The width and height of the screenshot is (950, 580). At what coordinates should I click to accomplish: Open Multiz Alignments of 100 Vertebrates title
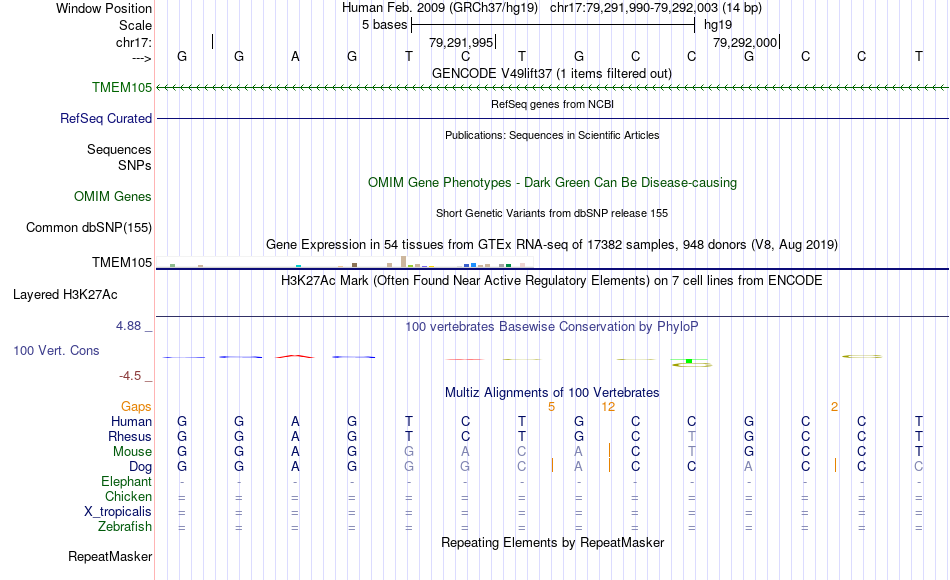[552, 392]
